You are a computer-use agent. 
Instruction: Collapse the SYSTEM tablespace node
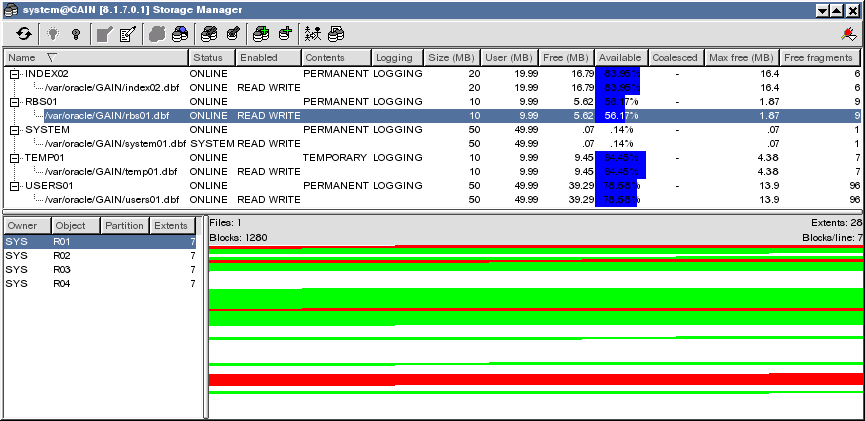14,130
